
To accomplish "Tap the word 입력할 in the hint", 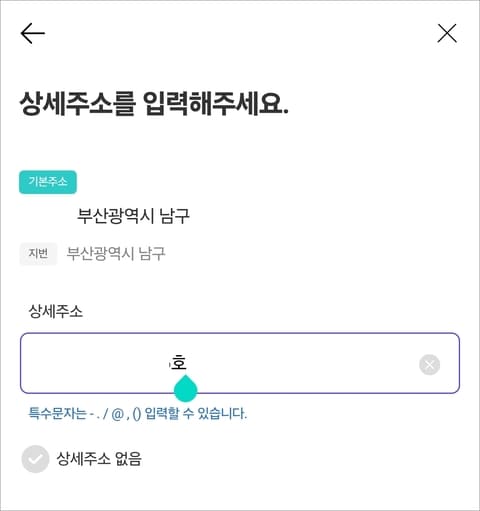I will click(x=162, y=414).
